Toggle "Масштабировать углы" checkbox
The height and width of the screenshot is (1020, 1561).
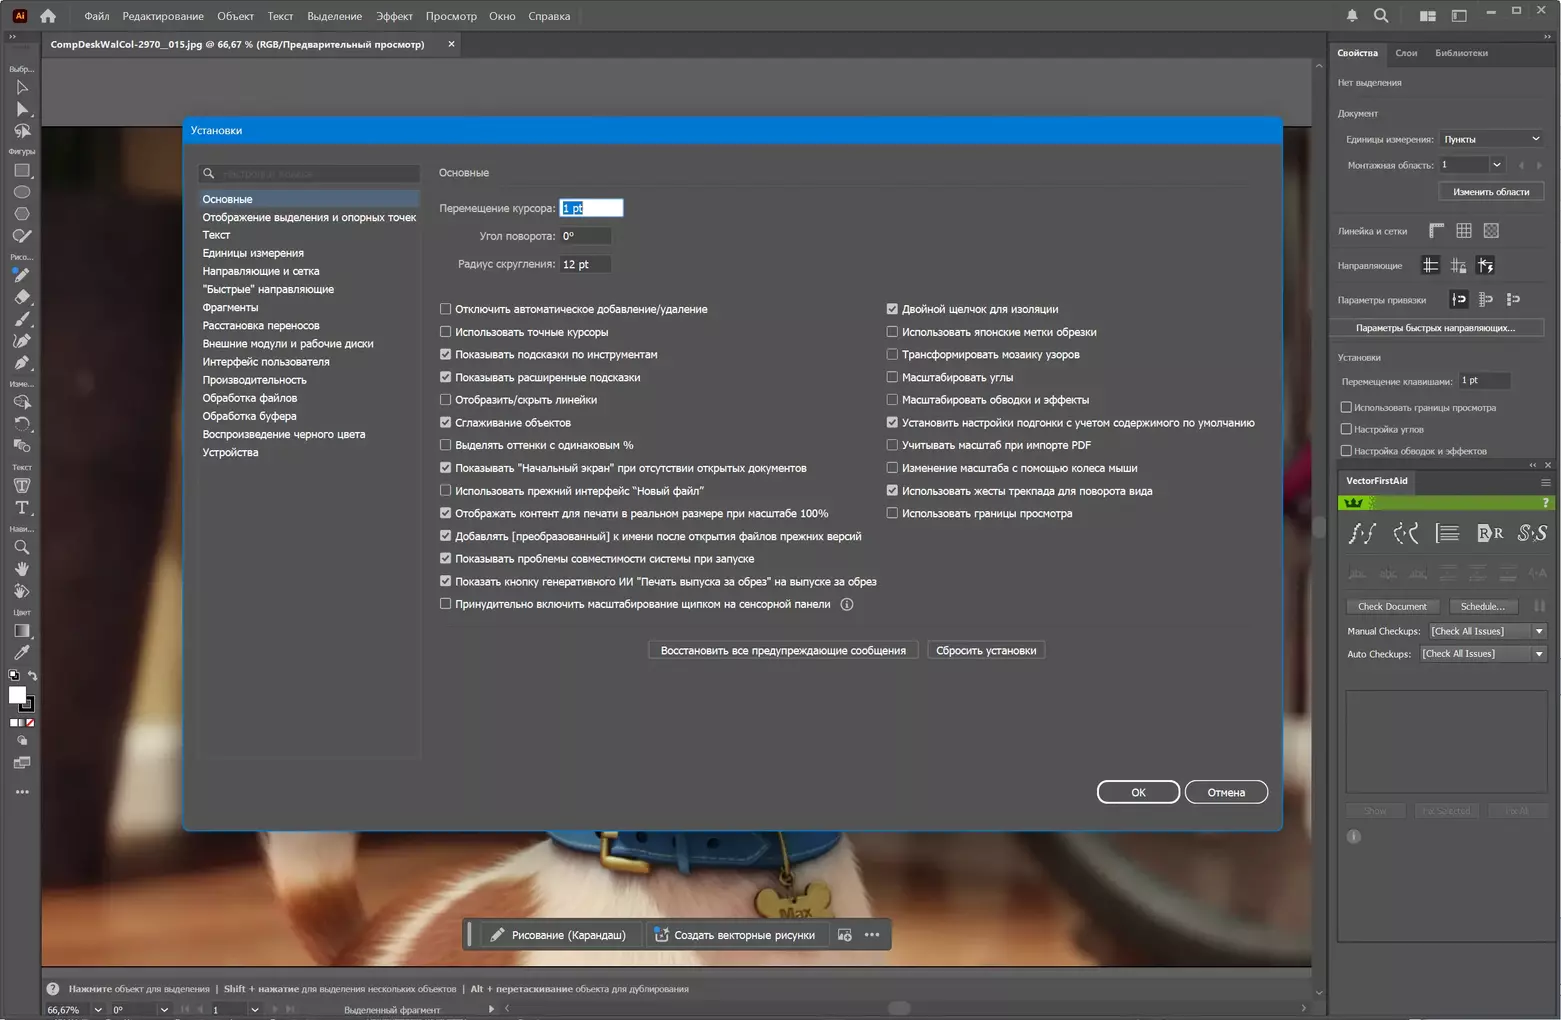(892, 377)
